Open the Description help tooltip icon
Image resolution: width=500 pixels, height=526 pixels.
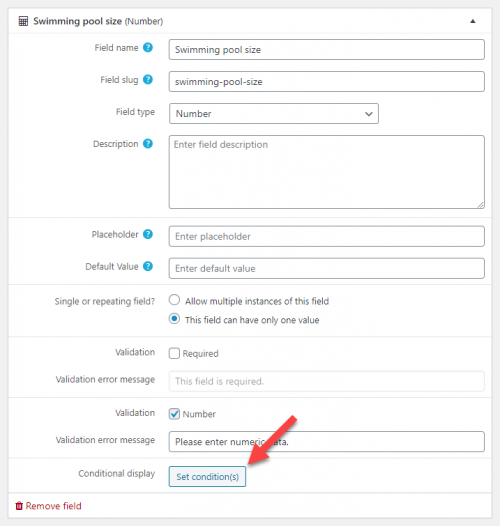pos(148,144)
